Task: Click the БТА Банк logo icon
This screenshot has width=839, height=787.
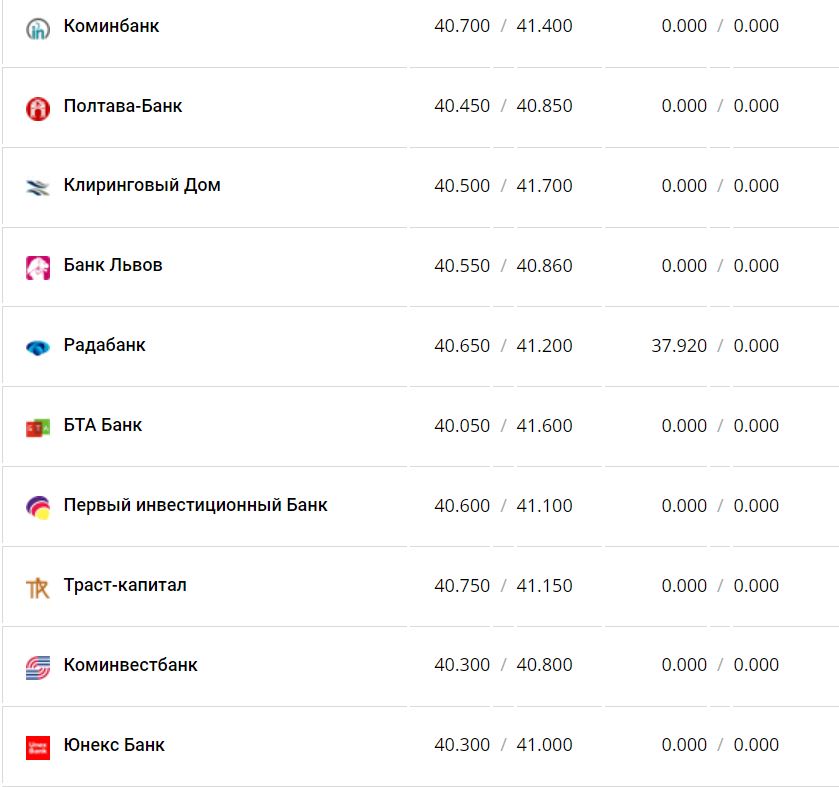Action: 38,427
